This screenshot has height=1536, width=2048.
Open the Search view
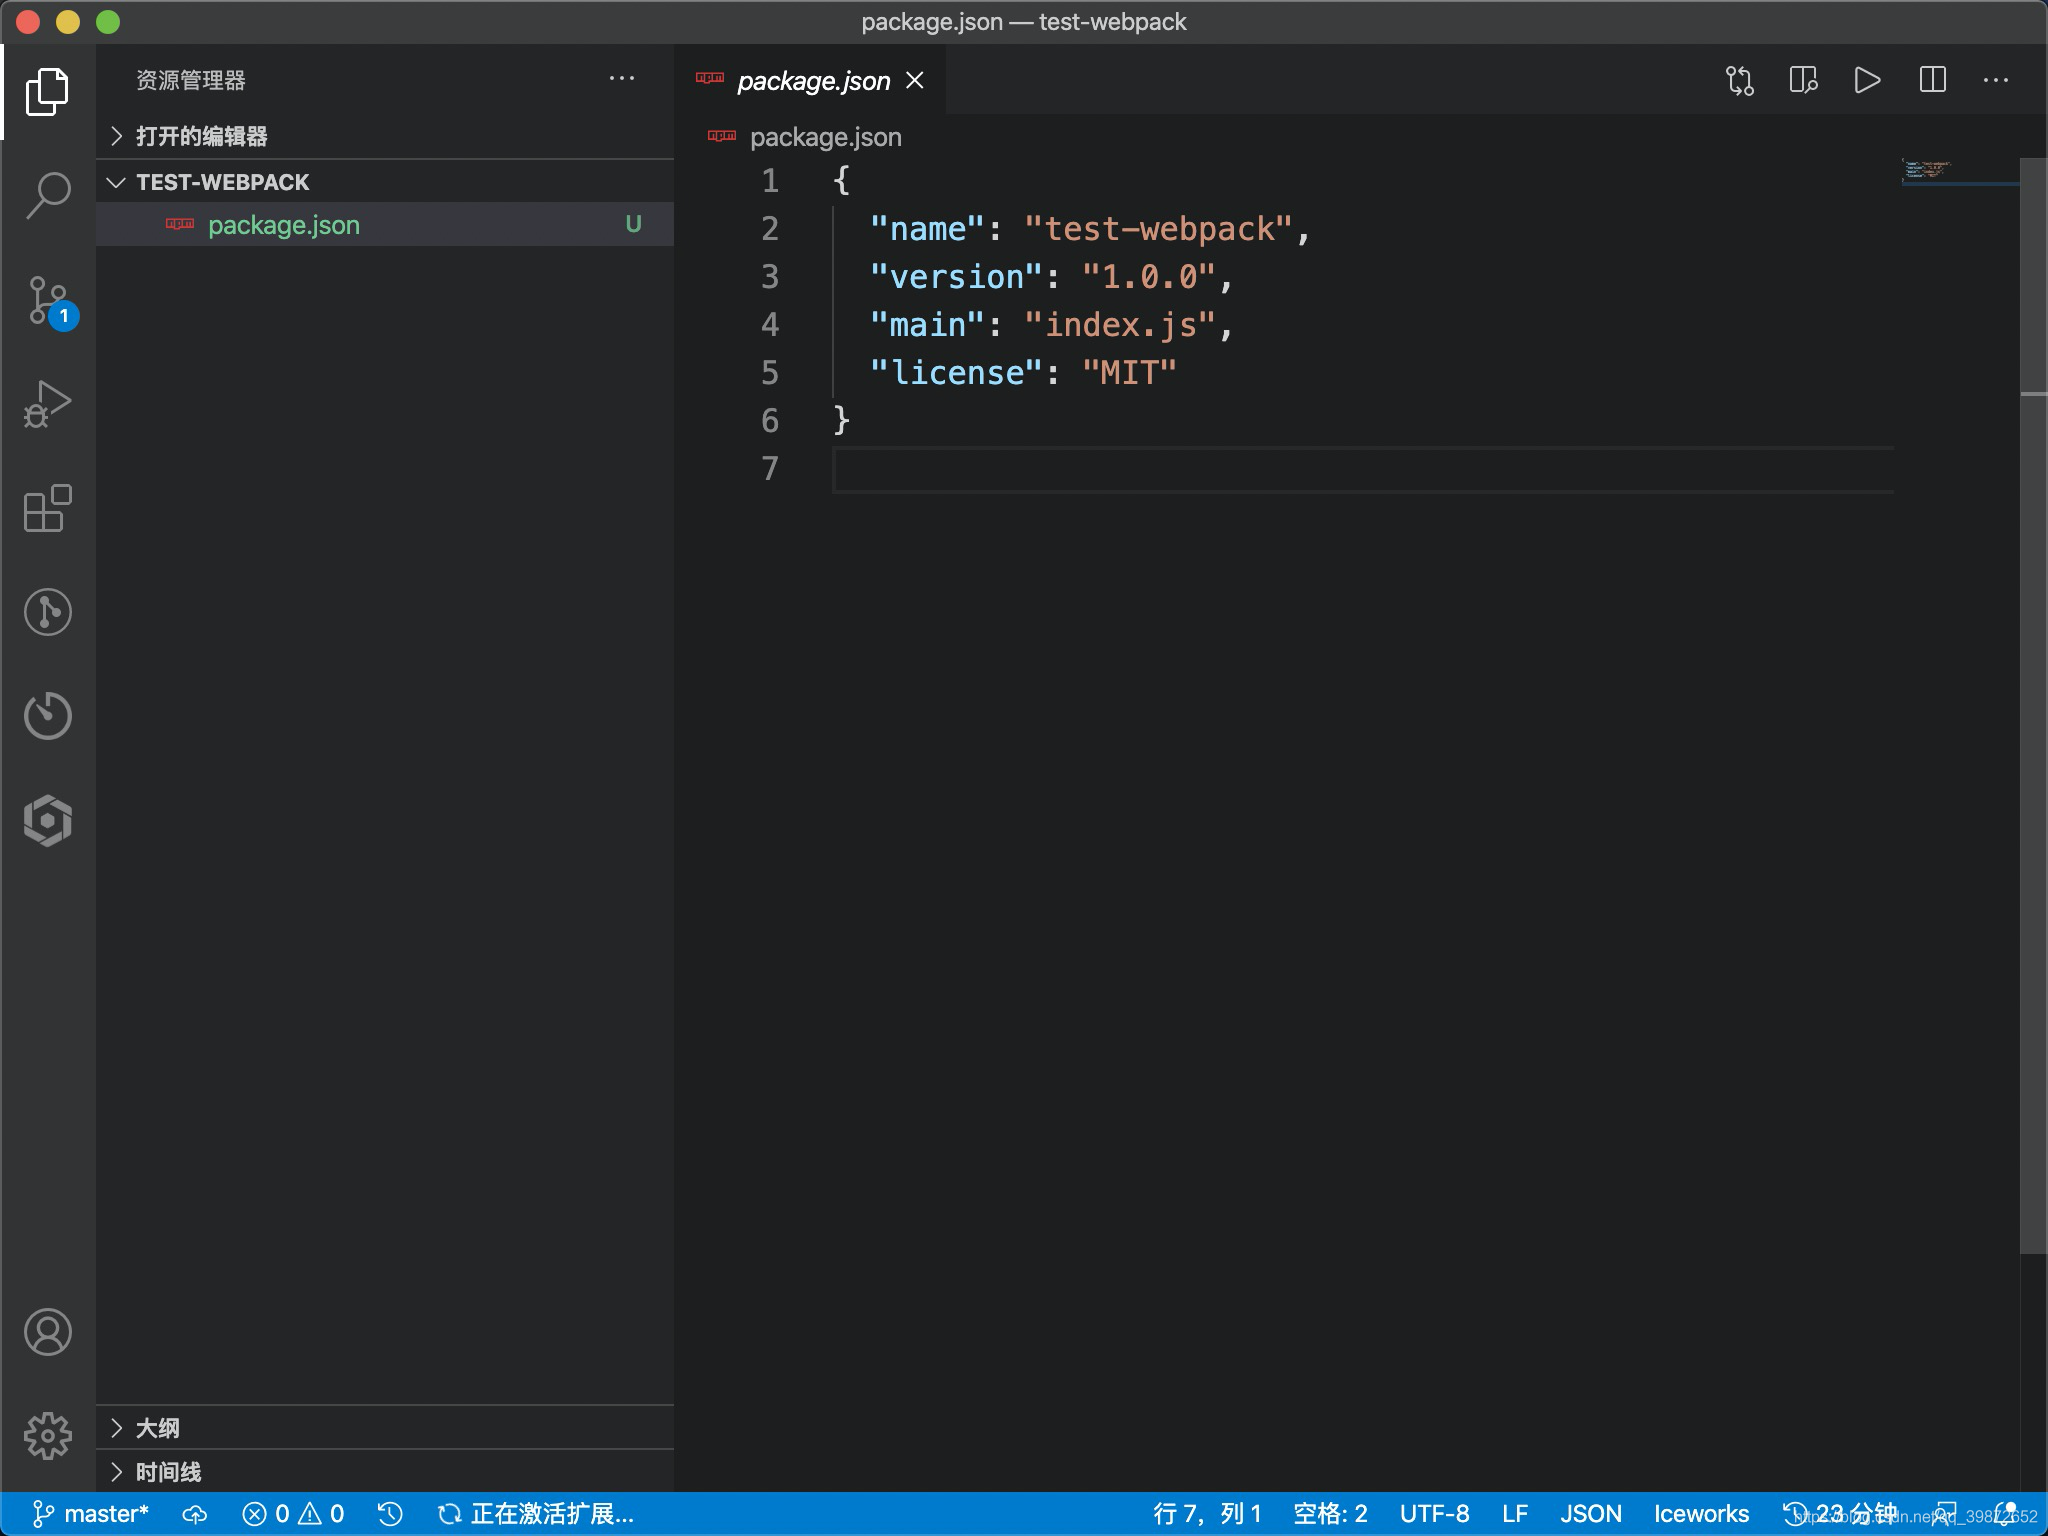(x=47, y=196)
